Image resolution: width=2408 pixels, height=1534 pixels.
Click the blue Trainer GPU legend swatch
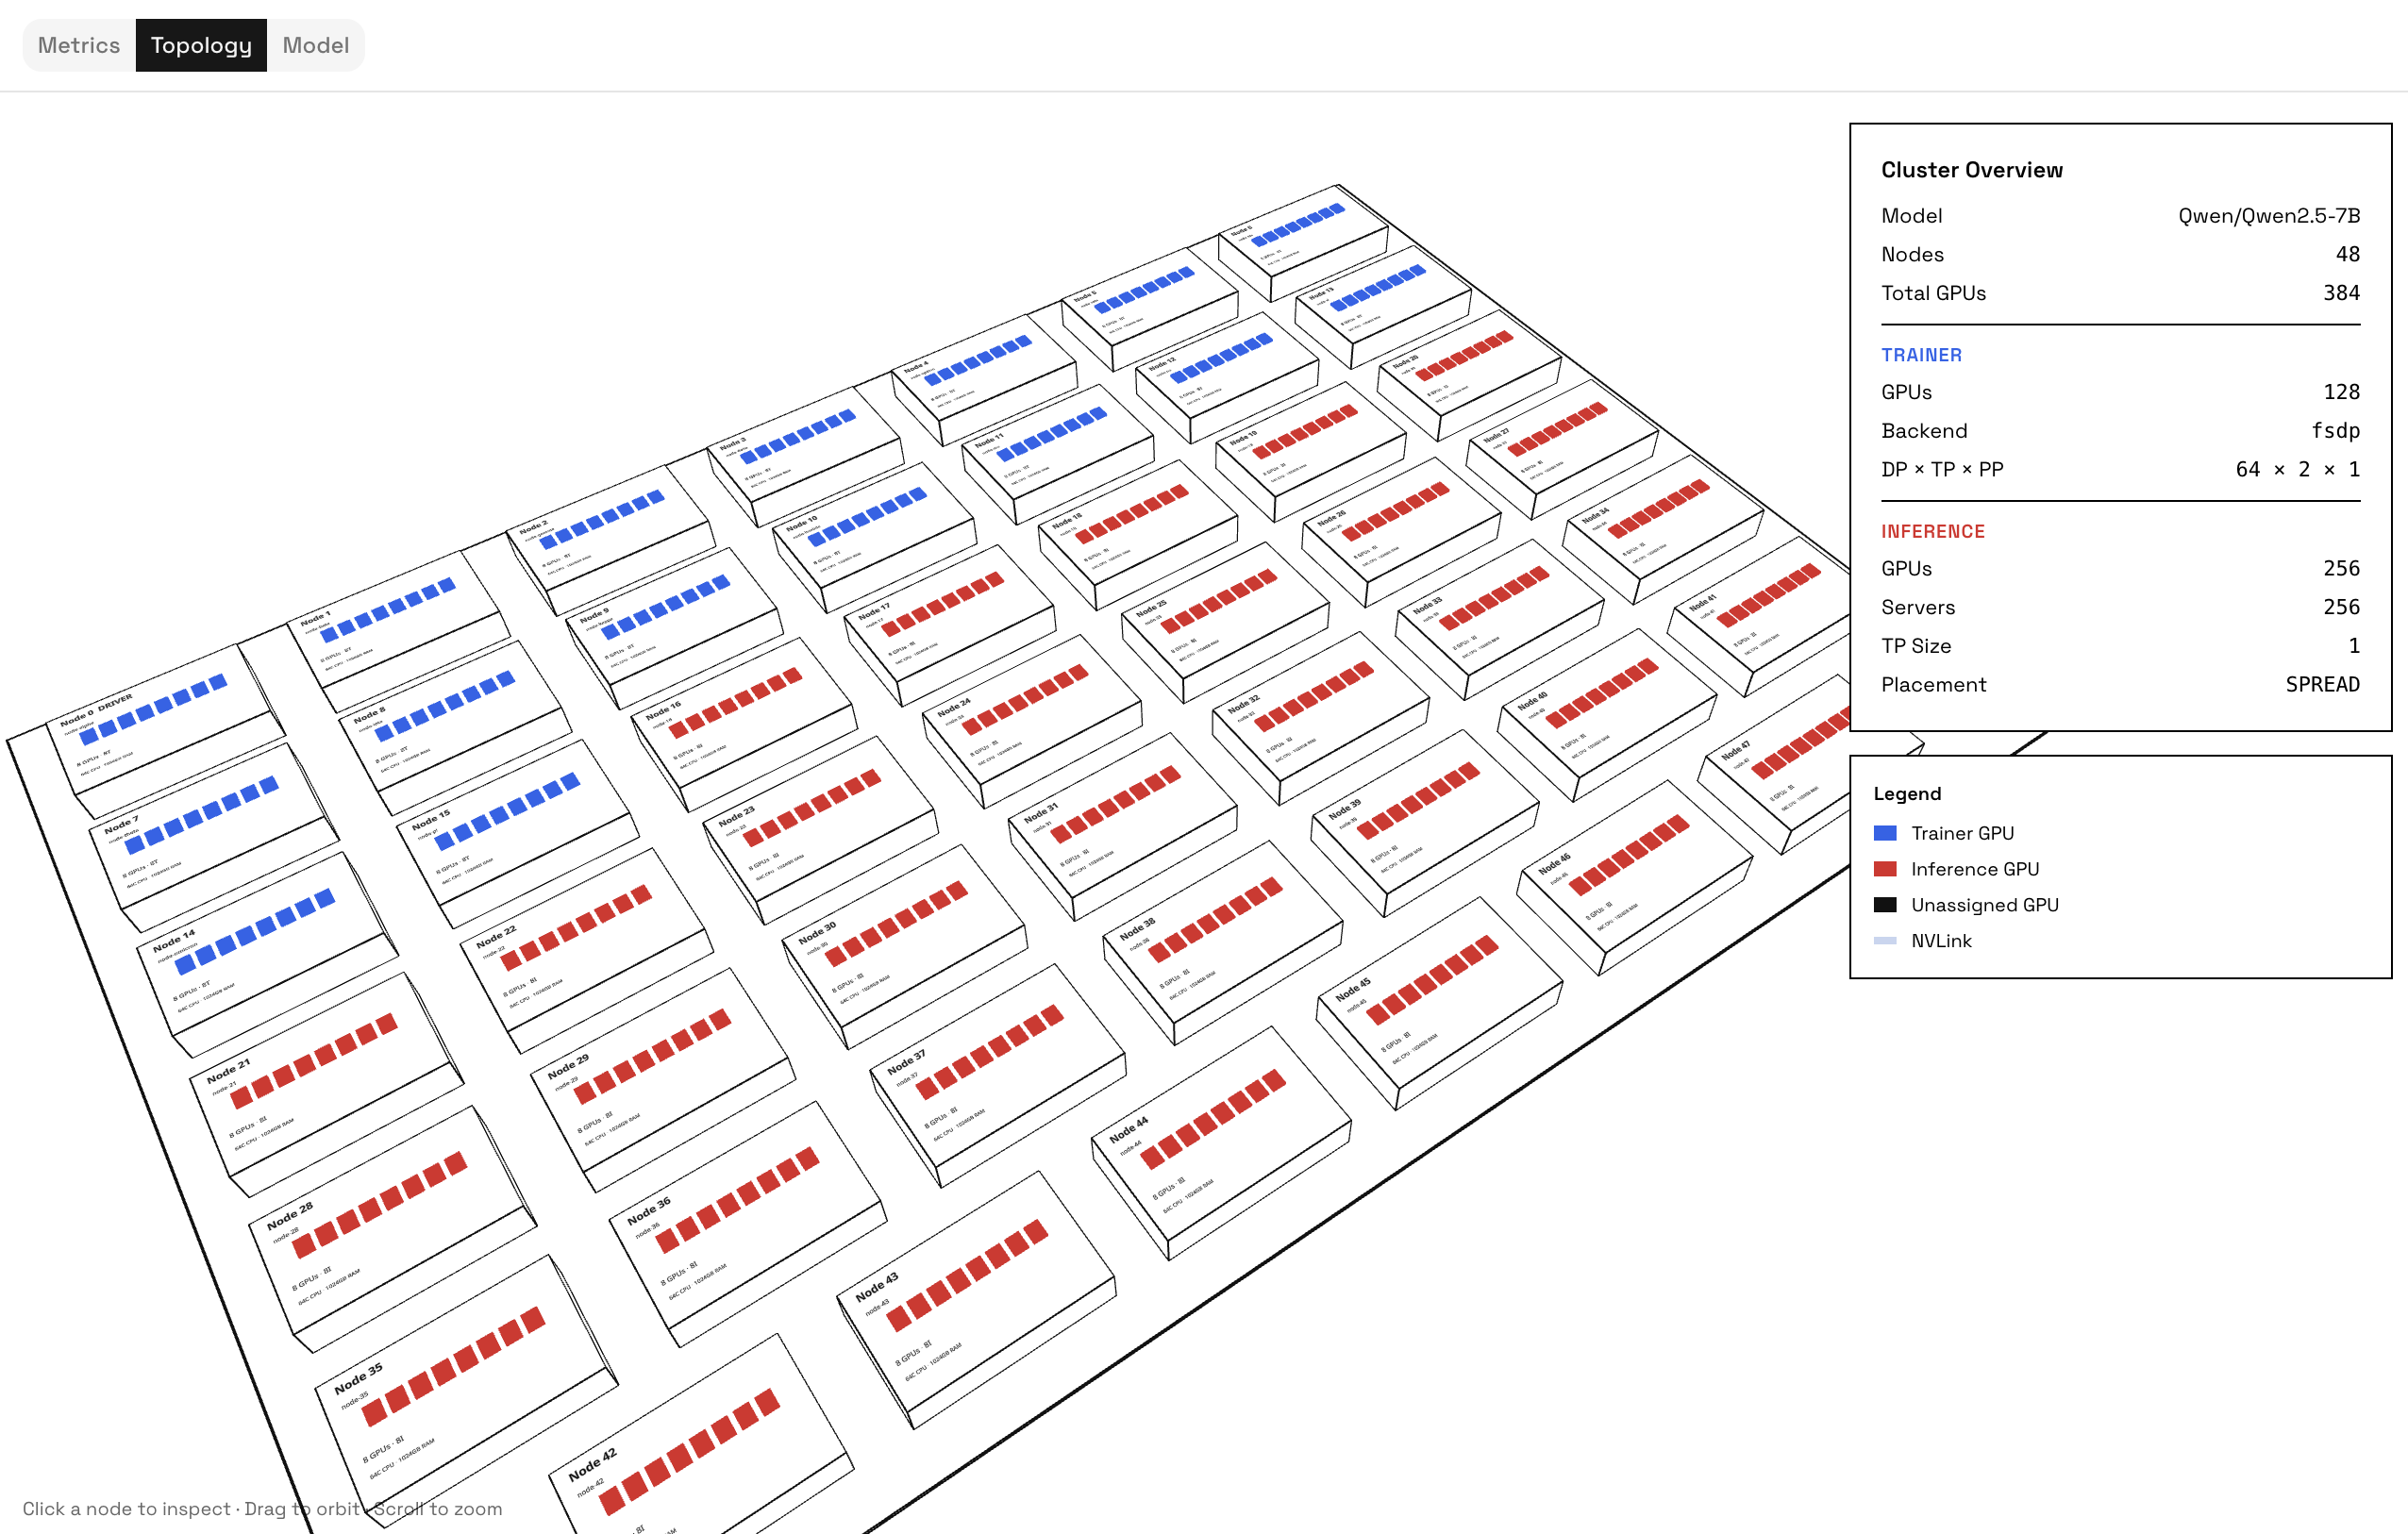coord(1885,833)
